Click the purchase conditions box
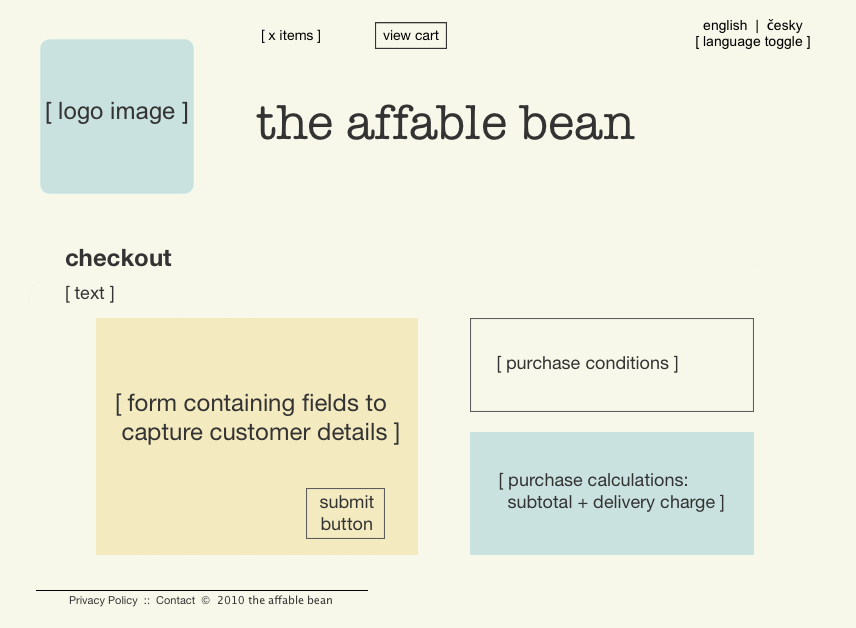Screen dimensions: 856x628 (611, 364)
